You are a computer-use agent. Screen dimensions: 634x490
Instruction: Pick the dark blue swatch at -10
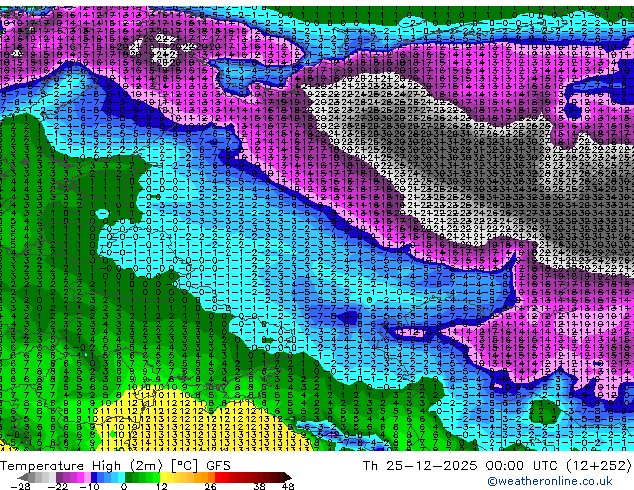94,477
